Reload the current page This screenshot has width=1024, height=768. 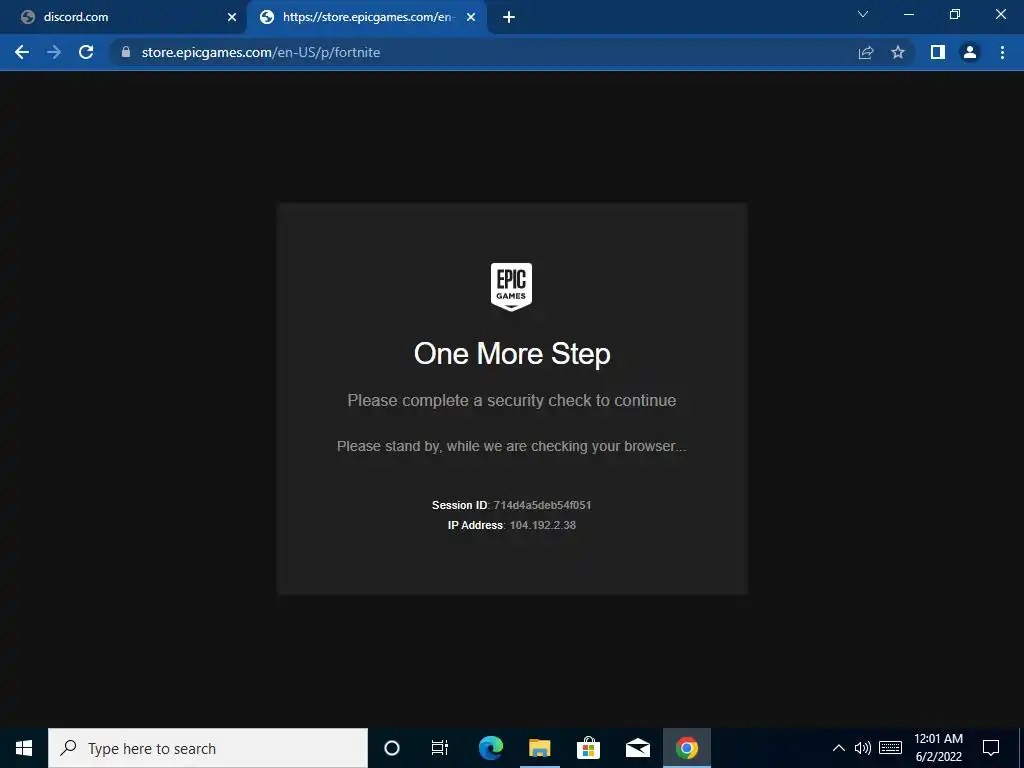pos(86,52)
